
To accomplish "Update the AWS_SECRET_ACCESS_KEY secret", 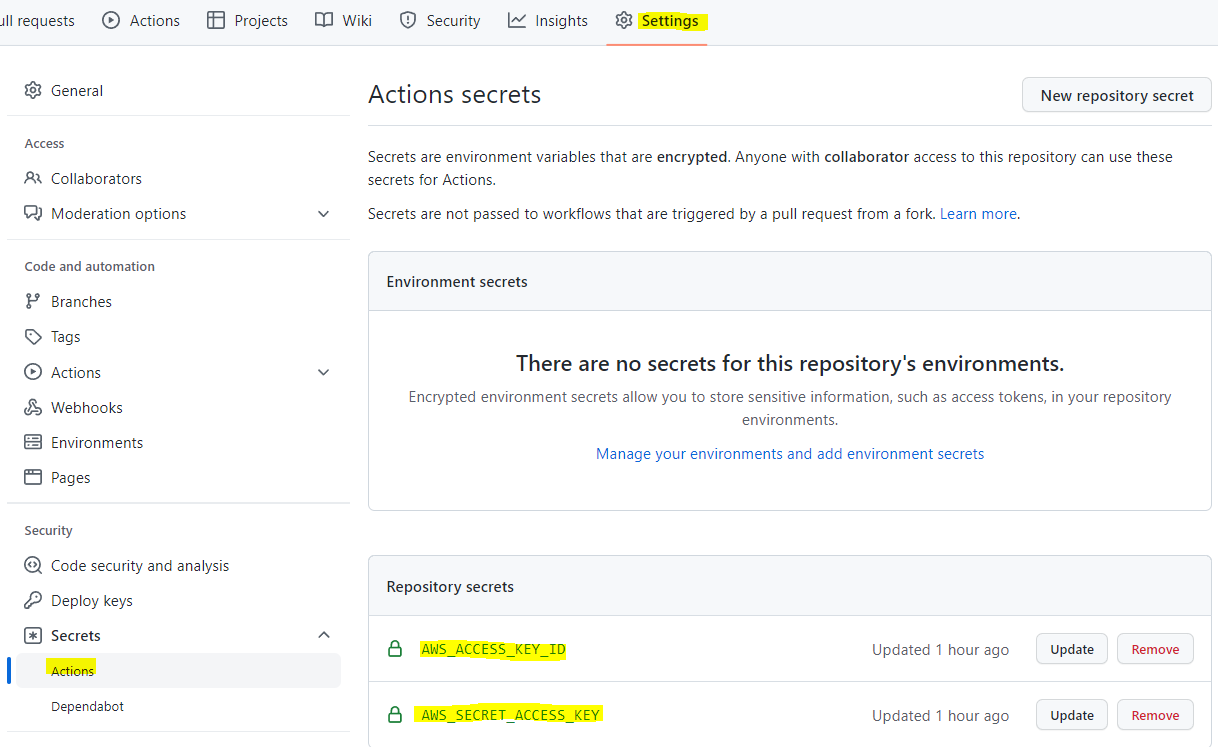I will [x=1072, y=715].
